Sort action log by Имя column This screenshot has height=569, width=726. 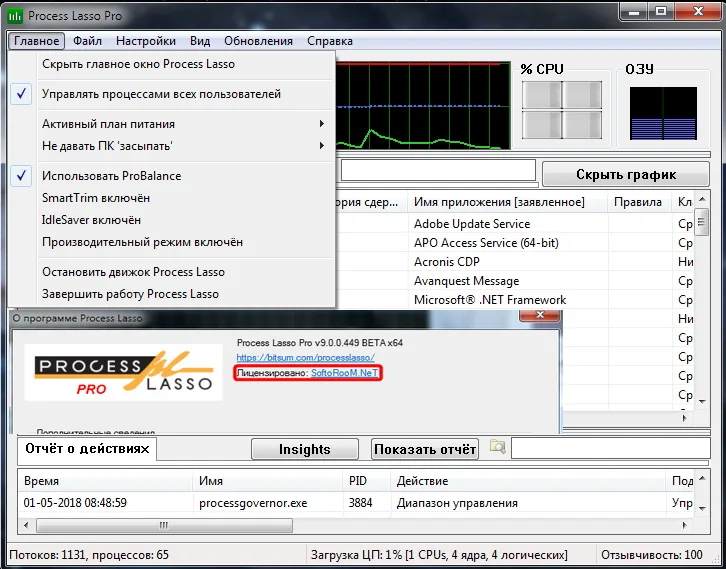tap(269, 481)
